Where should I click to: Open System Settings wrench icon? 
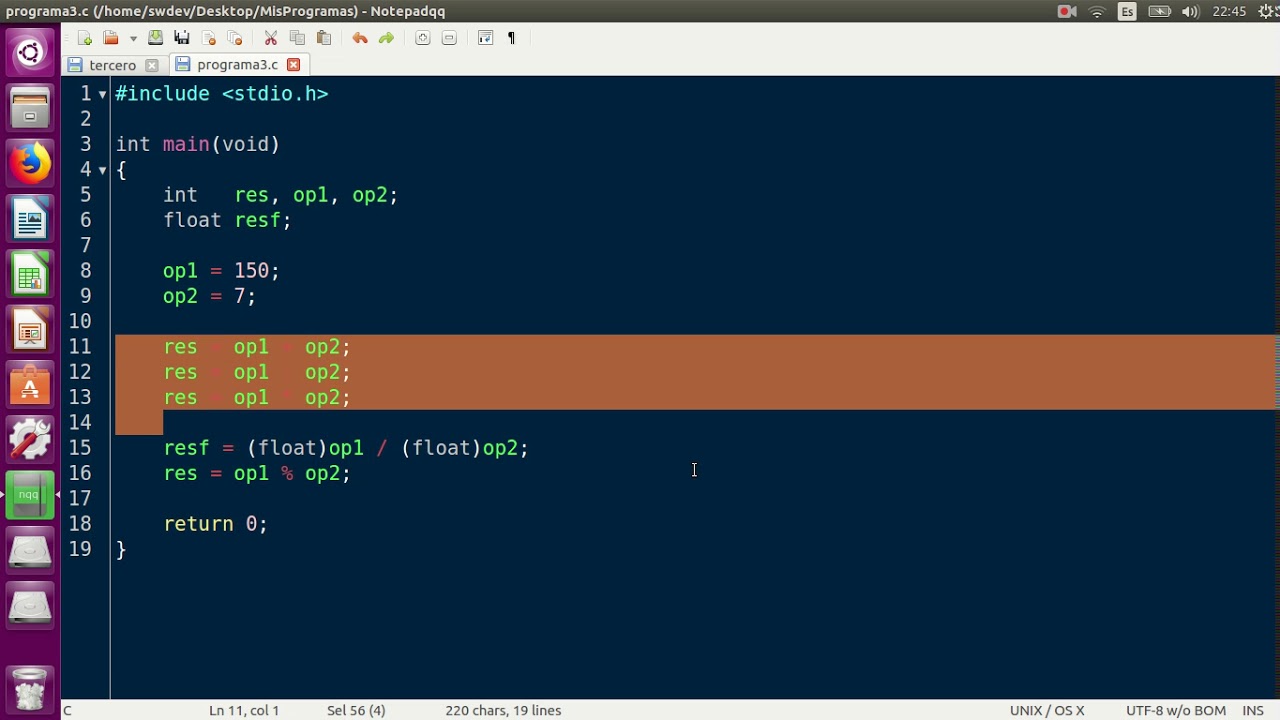pos(30,440)
